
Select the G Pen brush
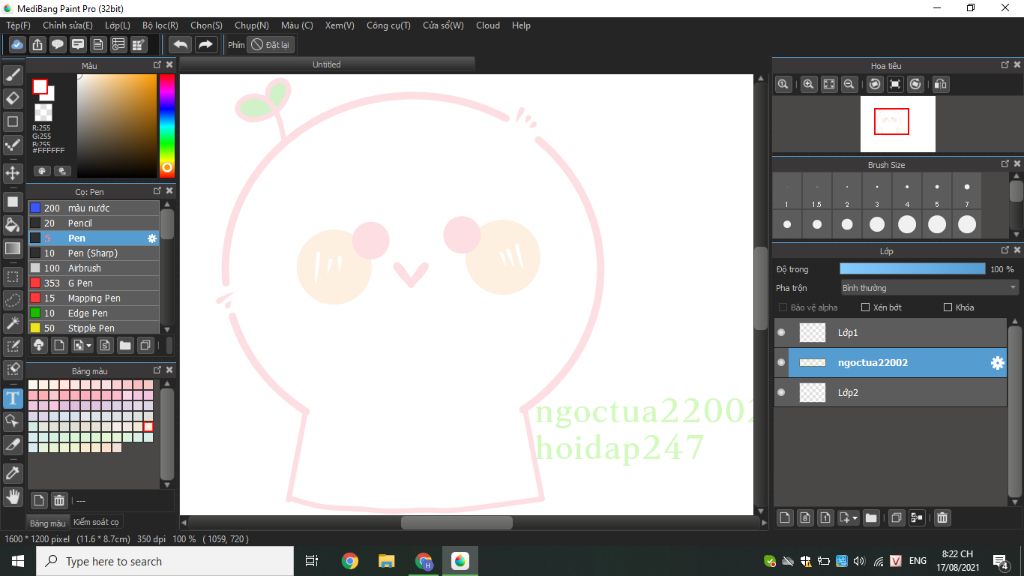[93, 283]
